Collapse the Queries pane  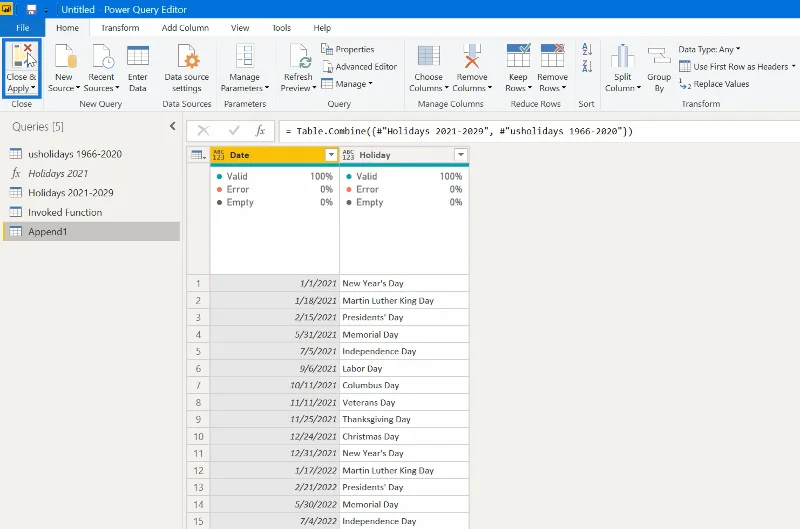pos(172,126)
